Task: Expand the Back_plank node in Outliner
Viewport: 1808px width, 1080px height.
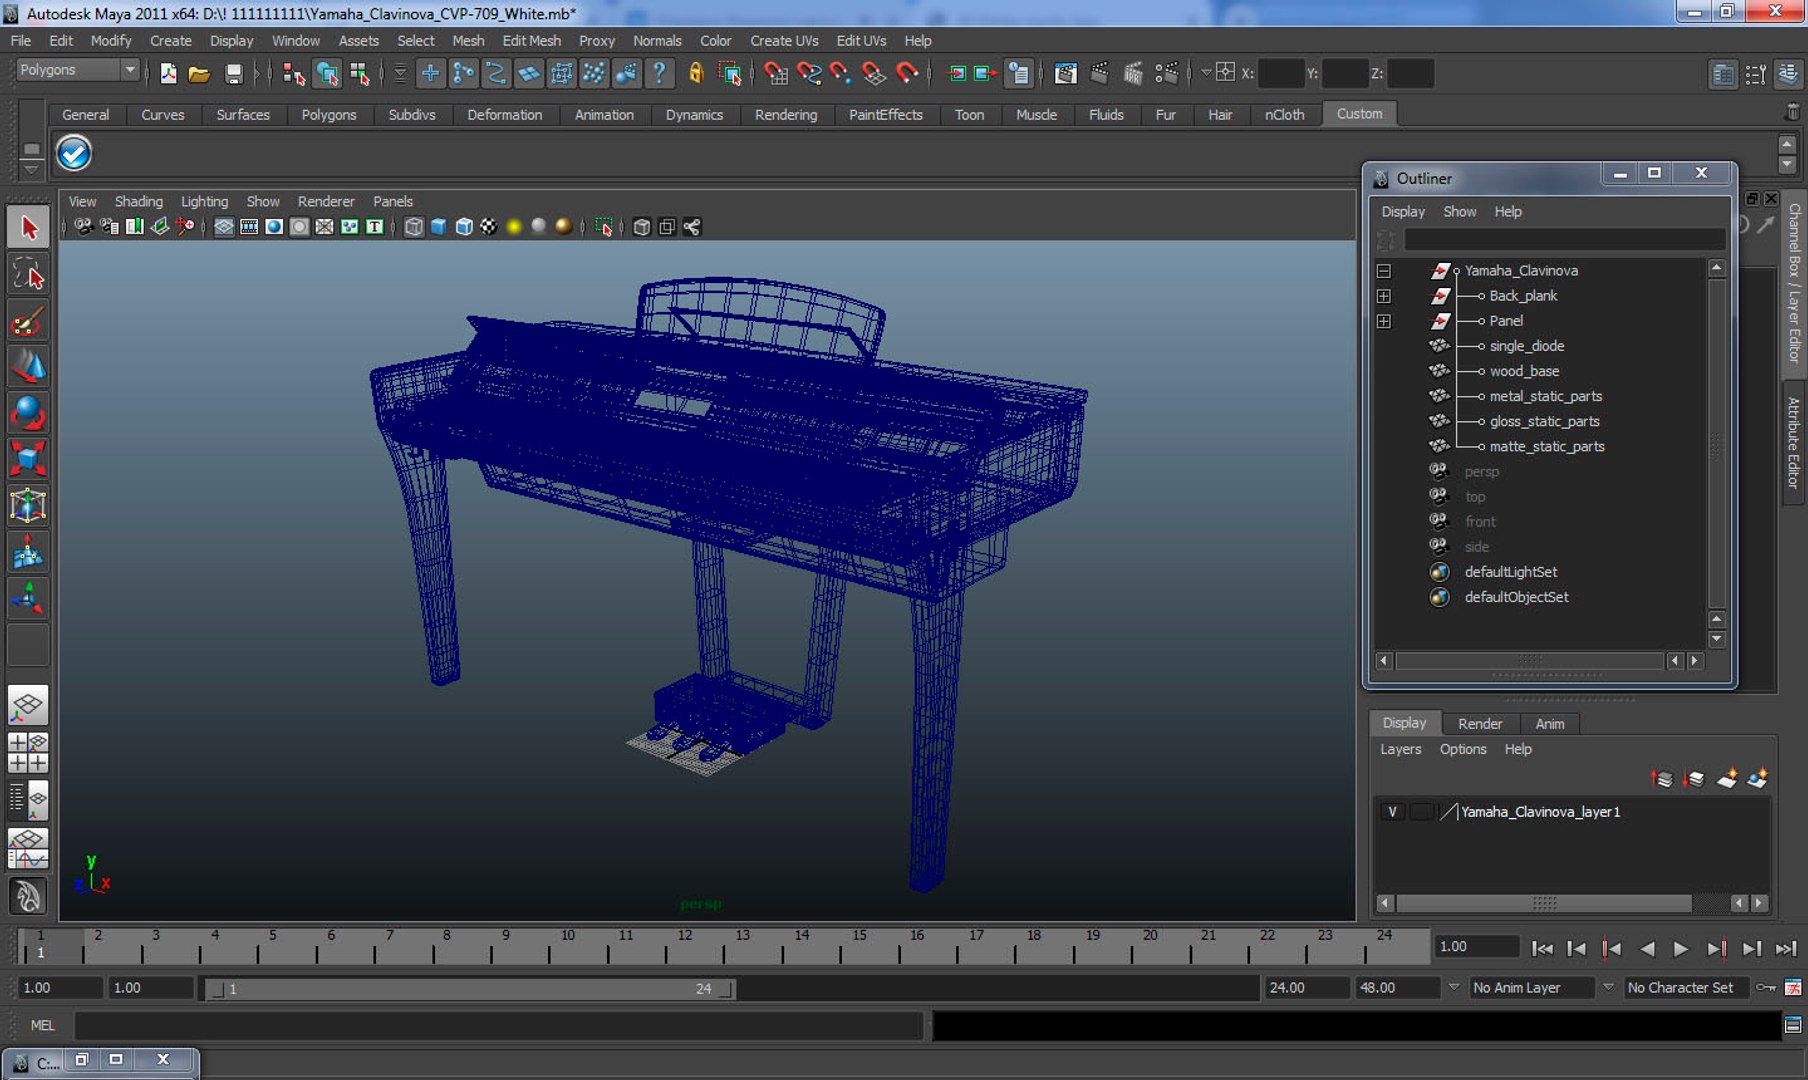Action: [x=1384, y=296]
